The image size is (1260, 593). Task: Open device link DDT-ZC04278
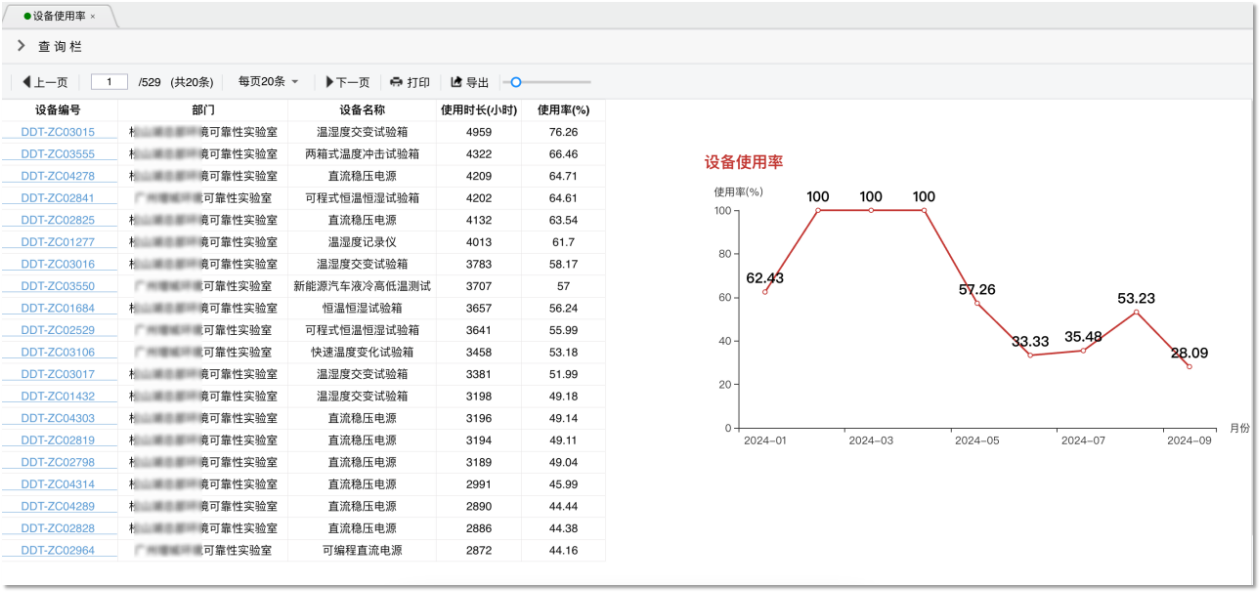click(x=58, y=176)
